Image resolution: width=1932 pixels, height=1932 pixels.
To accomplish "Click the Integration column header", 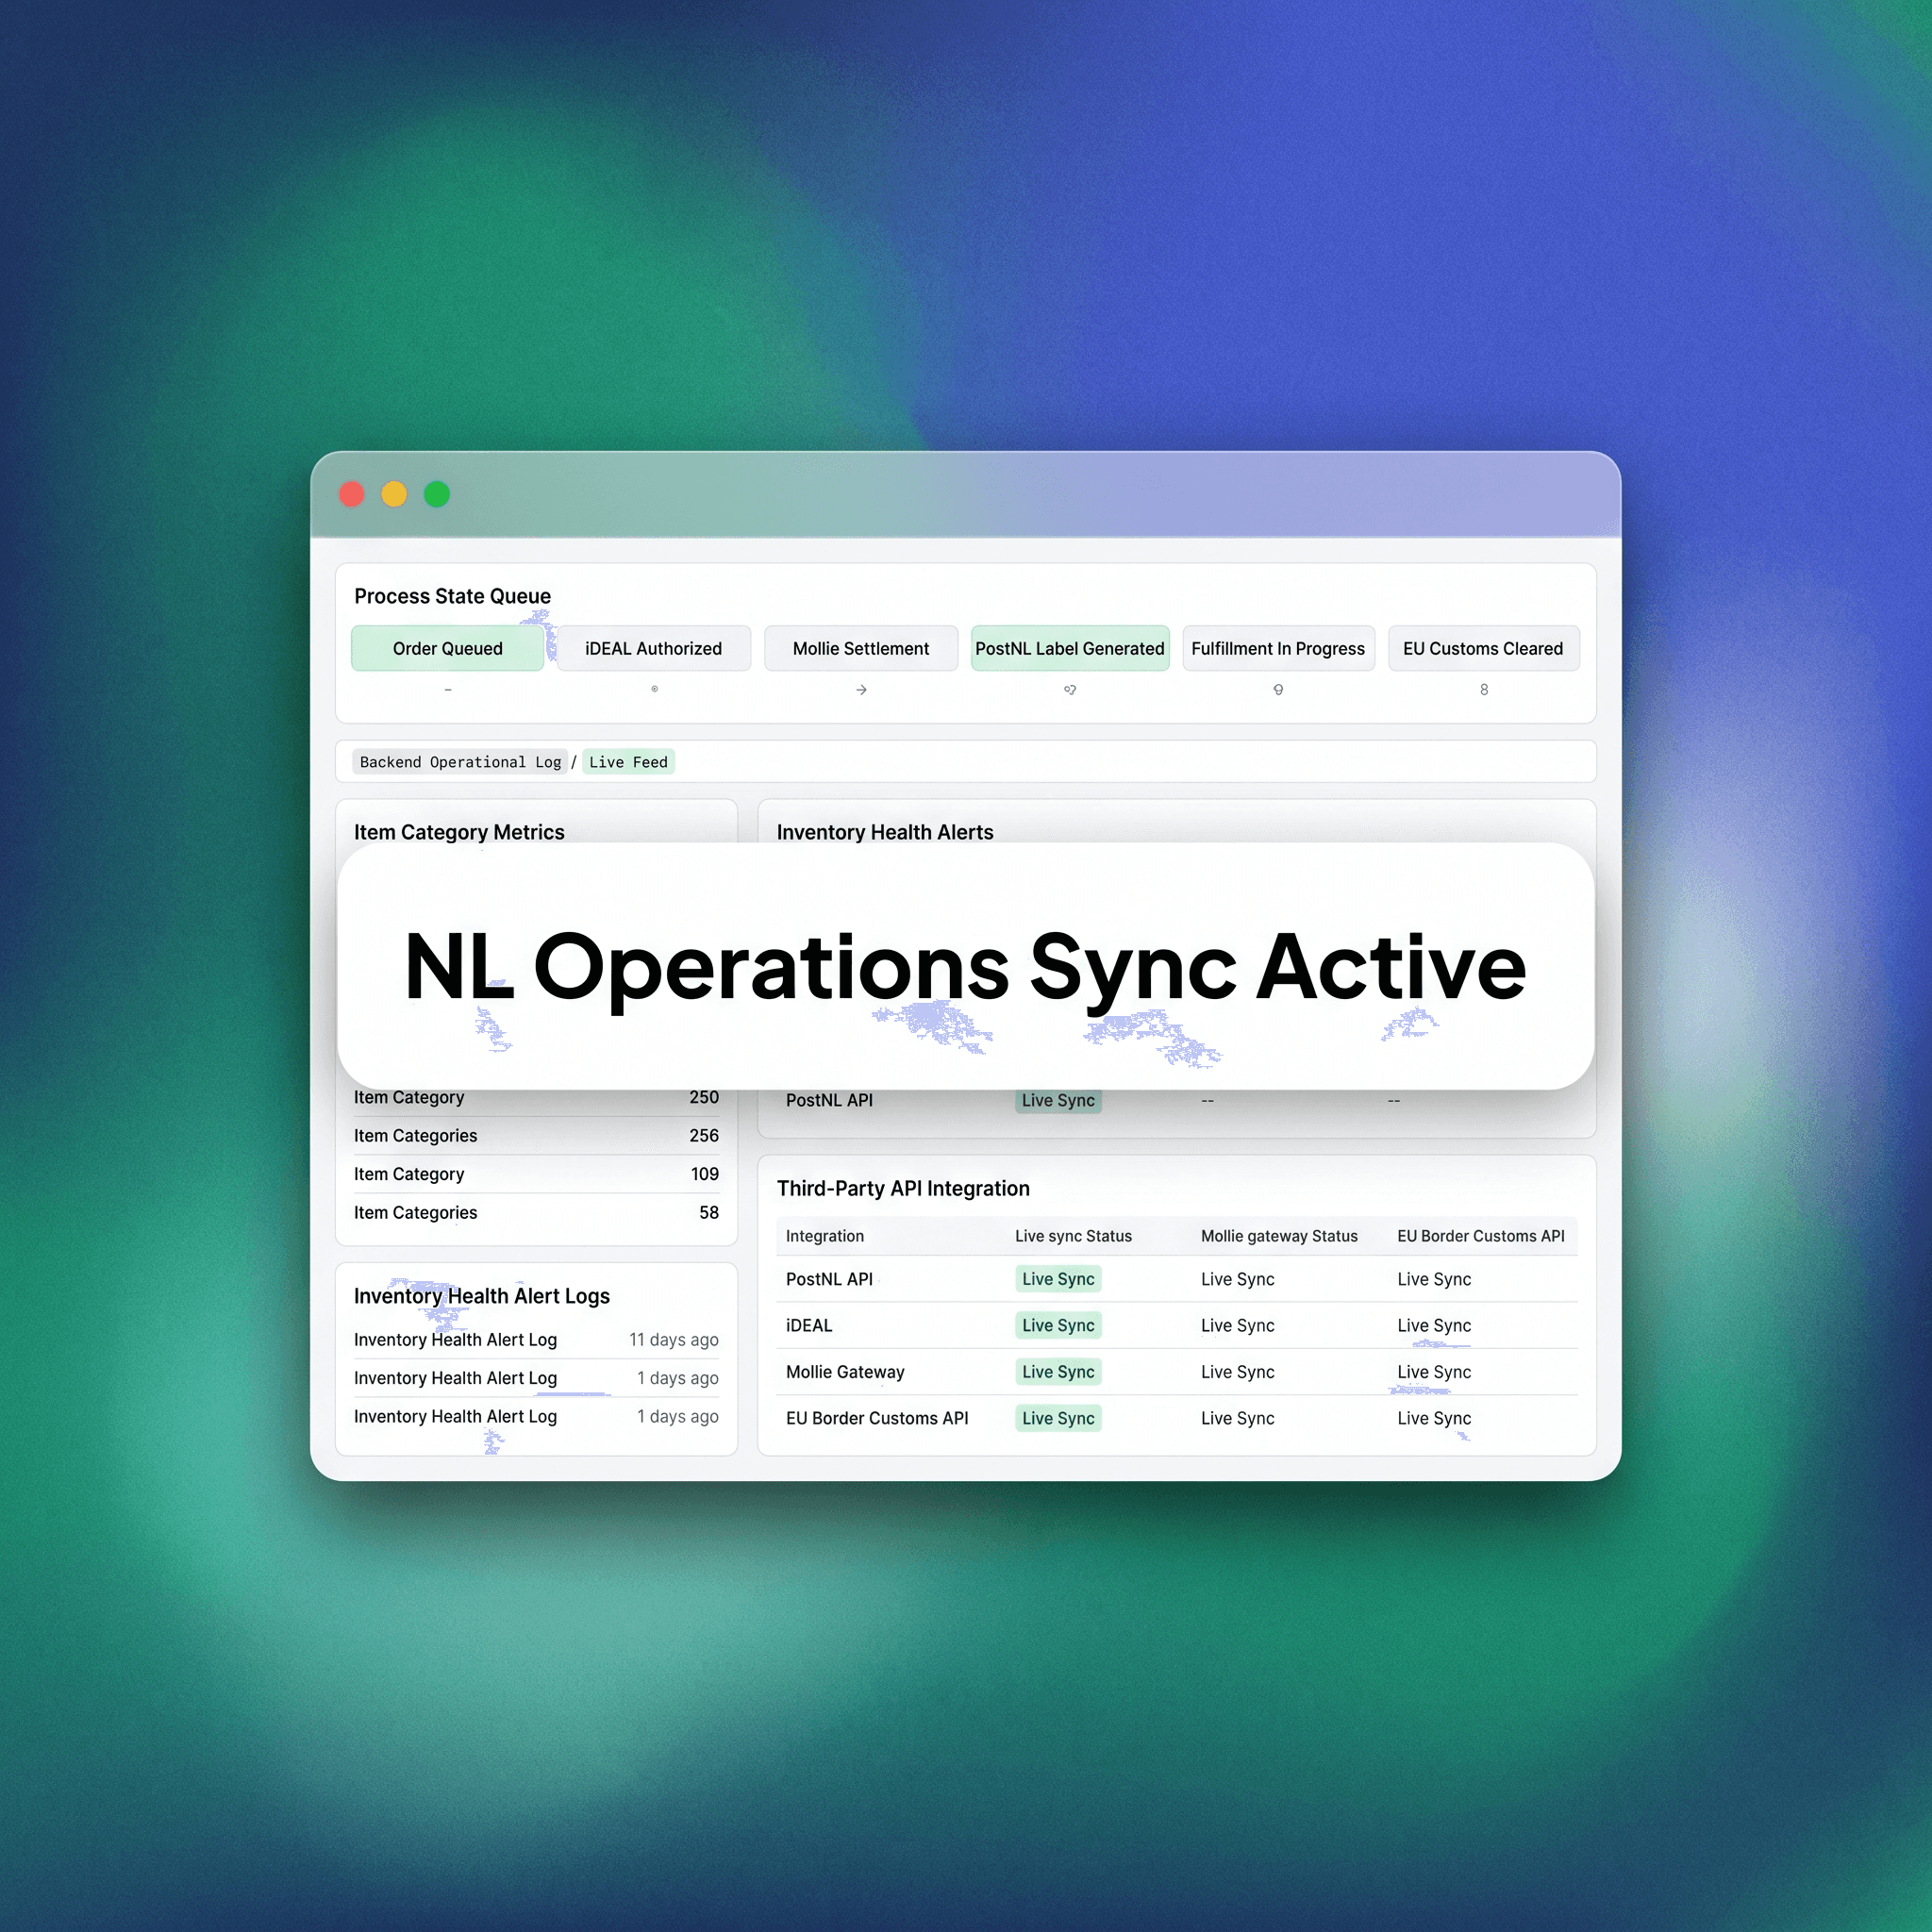I will click(824, 1236).
